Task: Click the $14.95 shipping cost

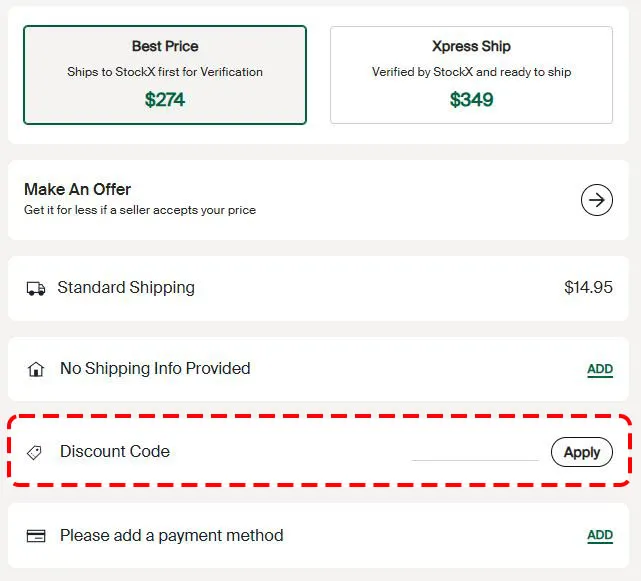Action: click(x=588, y=288)
